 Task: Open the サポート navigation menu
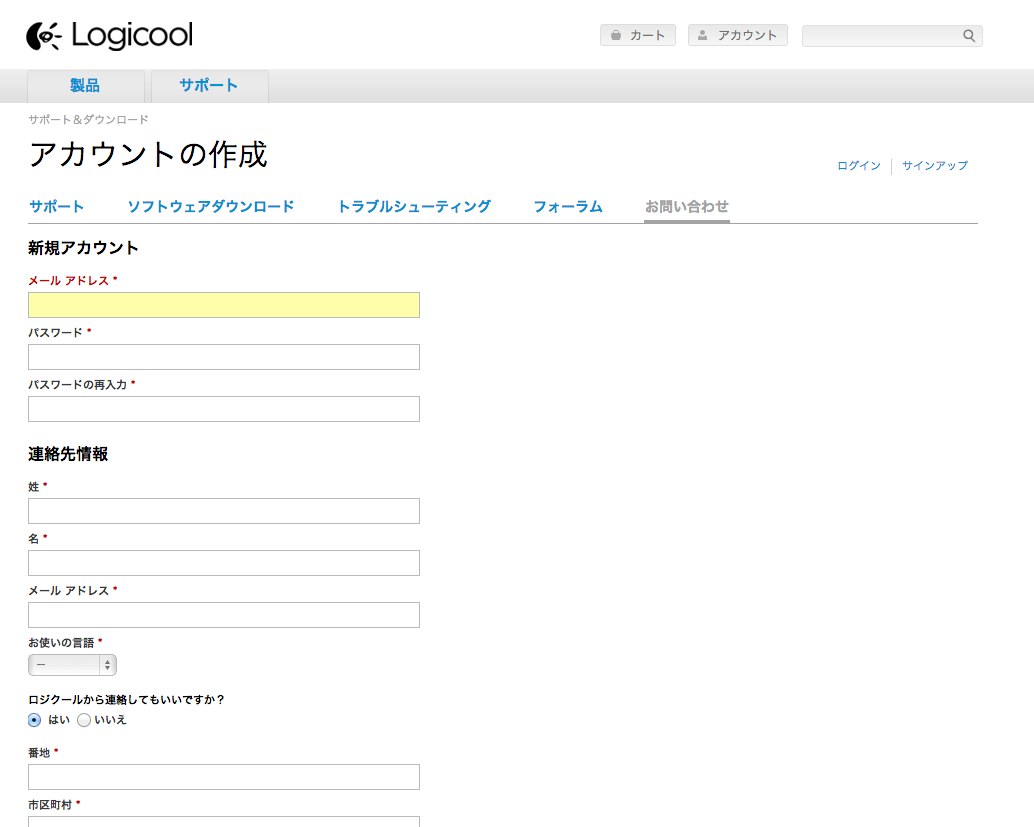tap(208, 86)
